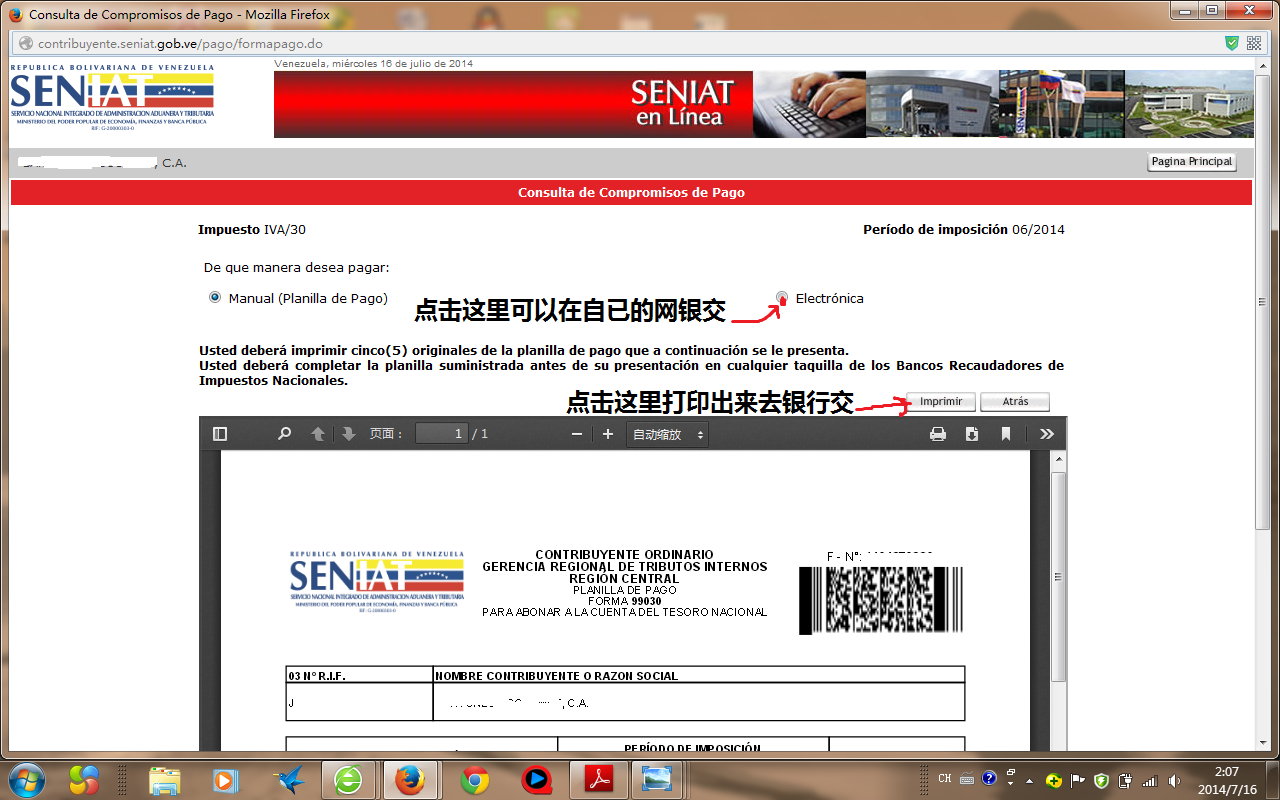This screenshot has height=800, width=1280.
Task: Open Windows Explorer from taskbar
Action: point(165,780)
